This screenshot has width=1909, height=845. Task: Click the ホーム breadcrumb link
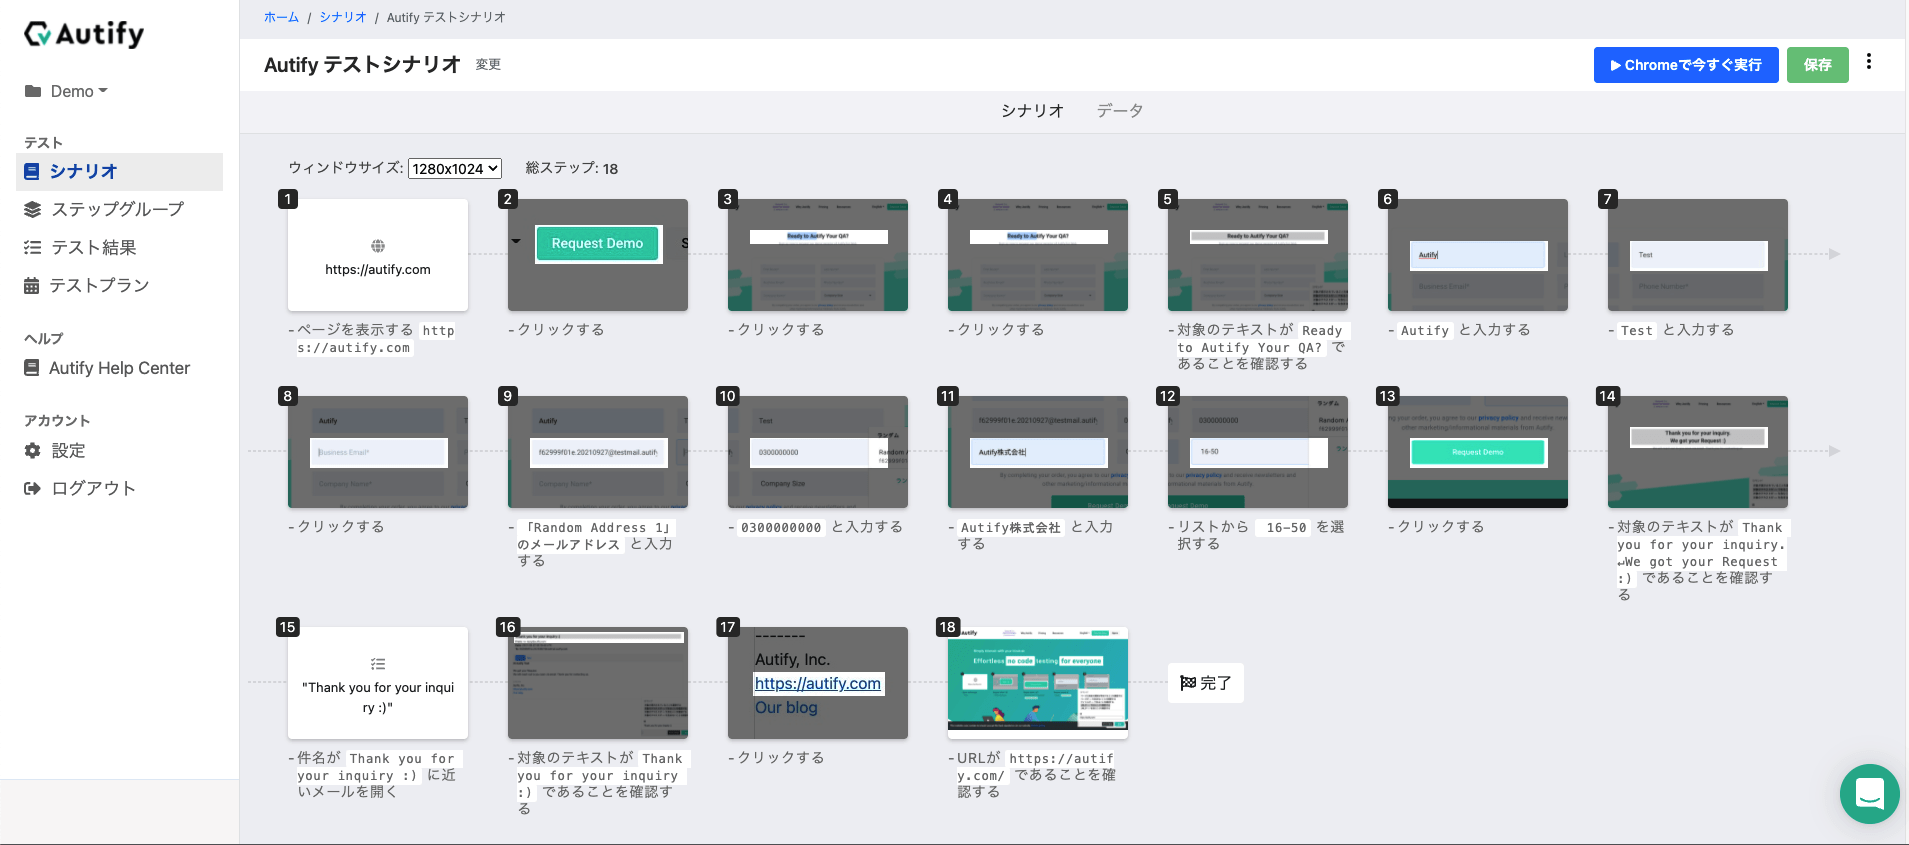point(281,17)
